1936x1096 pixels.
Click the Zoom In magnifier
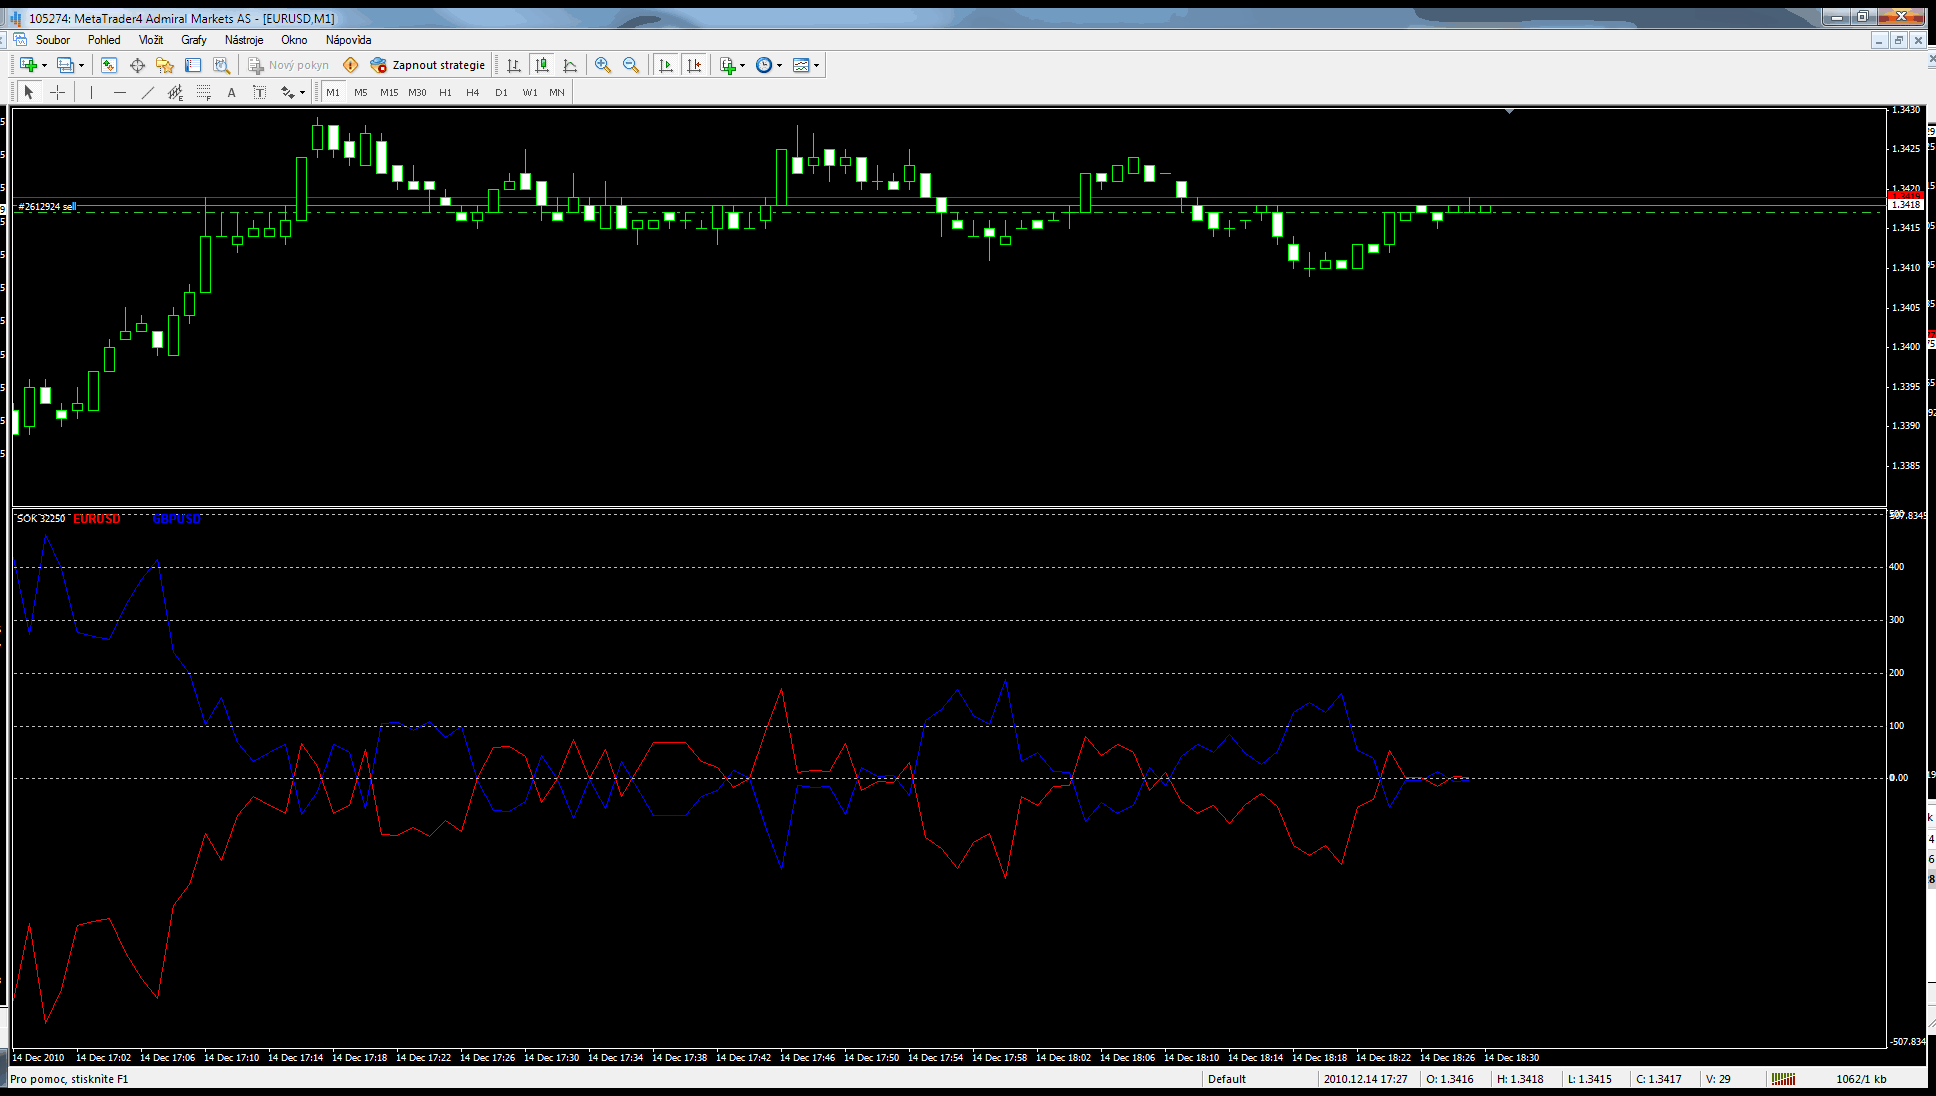click(603, 65)
